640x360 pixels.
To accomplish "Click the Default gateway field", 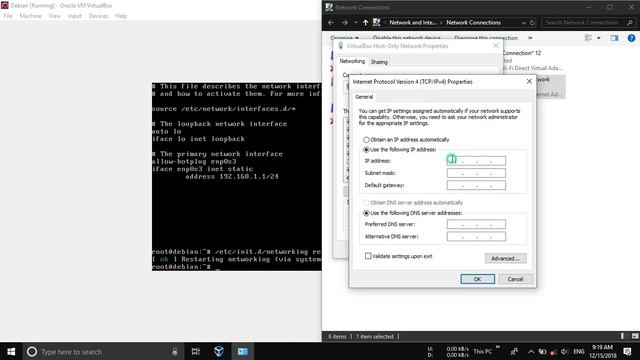I will [476, 185].
